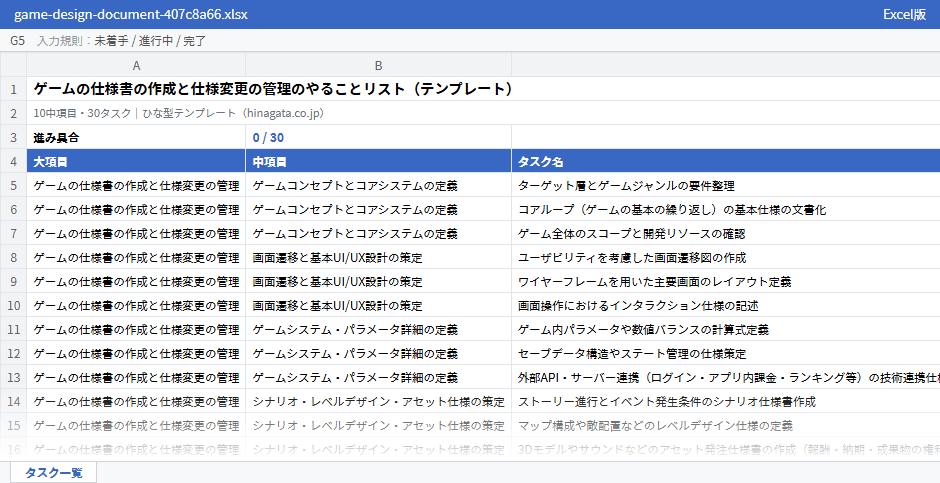Open the タスク一覧 sheet tab
The height and width of the screenshot is (483, 940).
[x=53, y=472]
